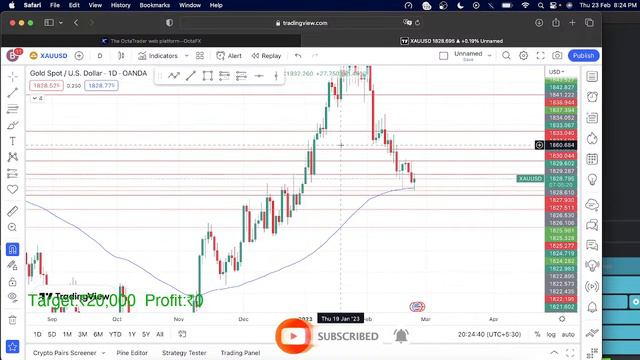
Task: Select horizontal line in favorites toolbar
Action: [x=259, y=76]
